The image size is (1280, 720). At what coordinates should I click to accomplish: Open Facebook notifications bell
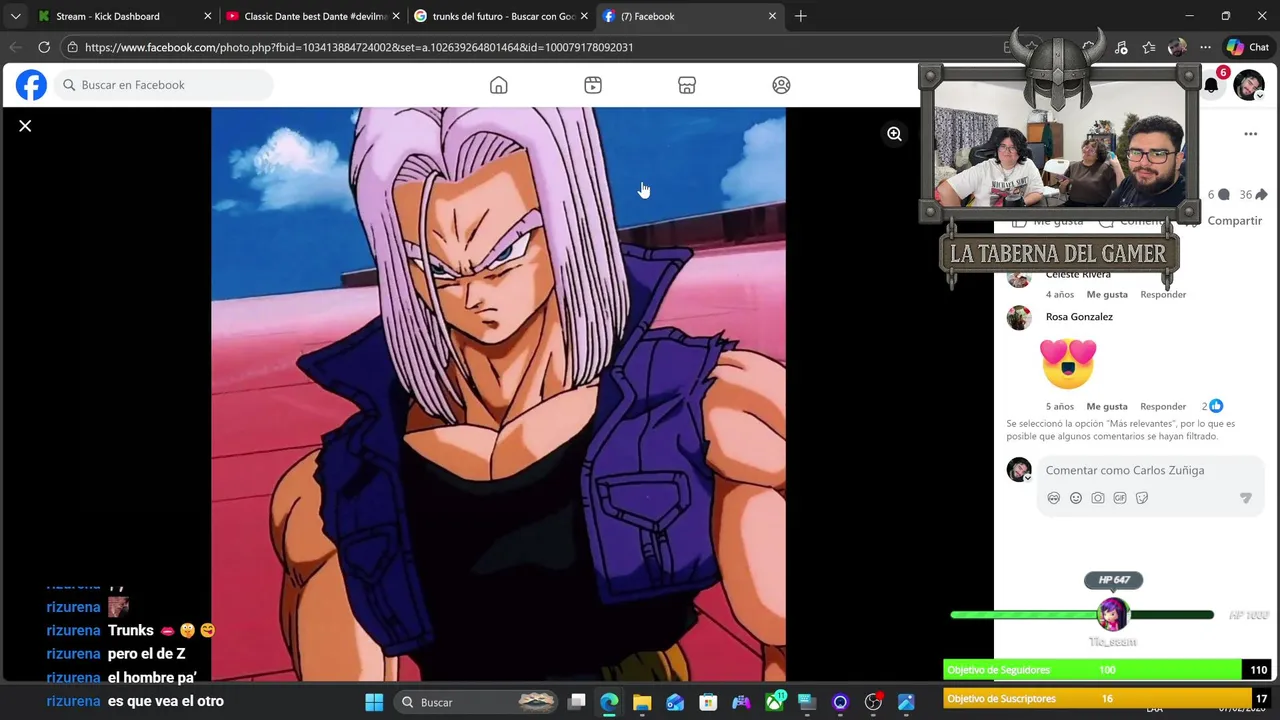1212,85
